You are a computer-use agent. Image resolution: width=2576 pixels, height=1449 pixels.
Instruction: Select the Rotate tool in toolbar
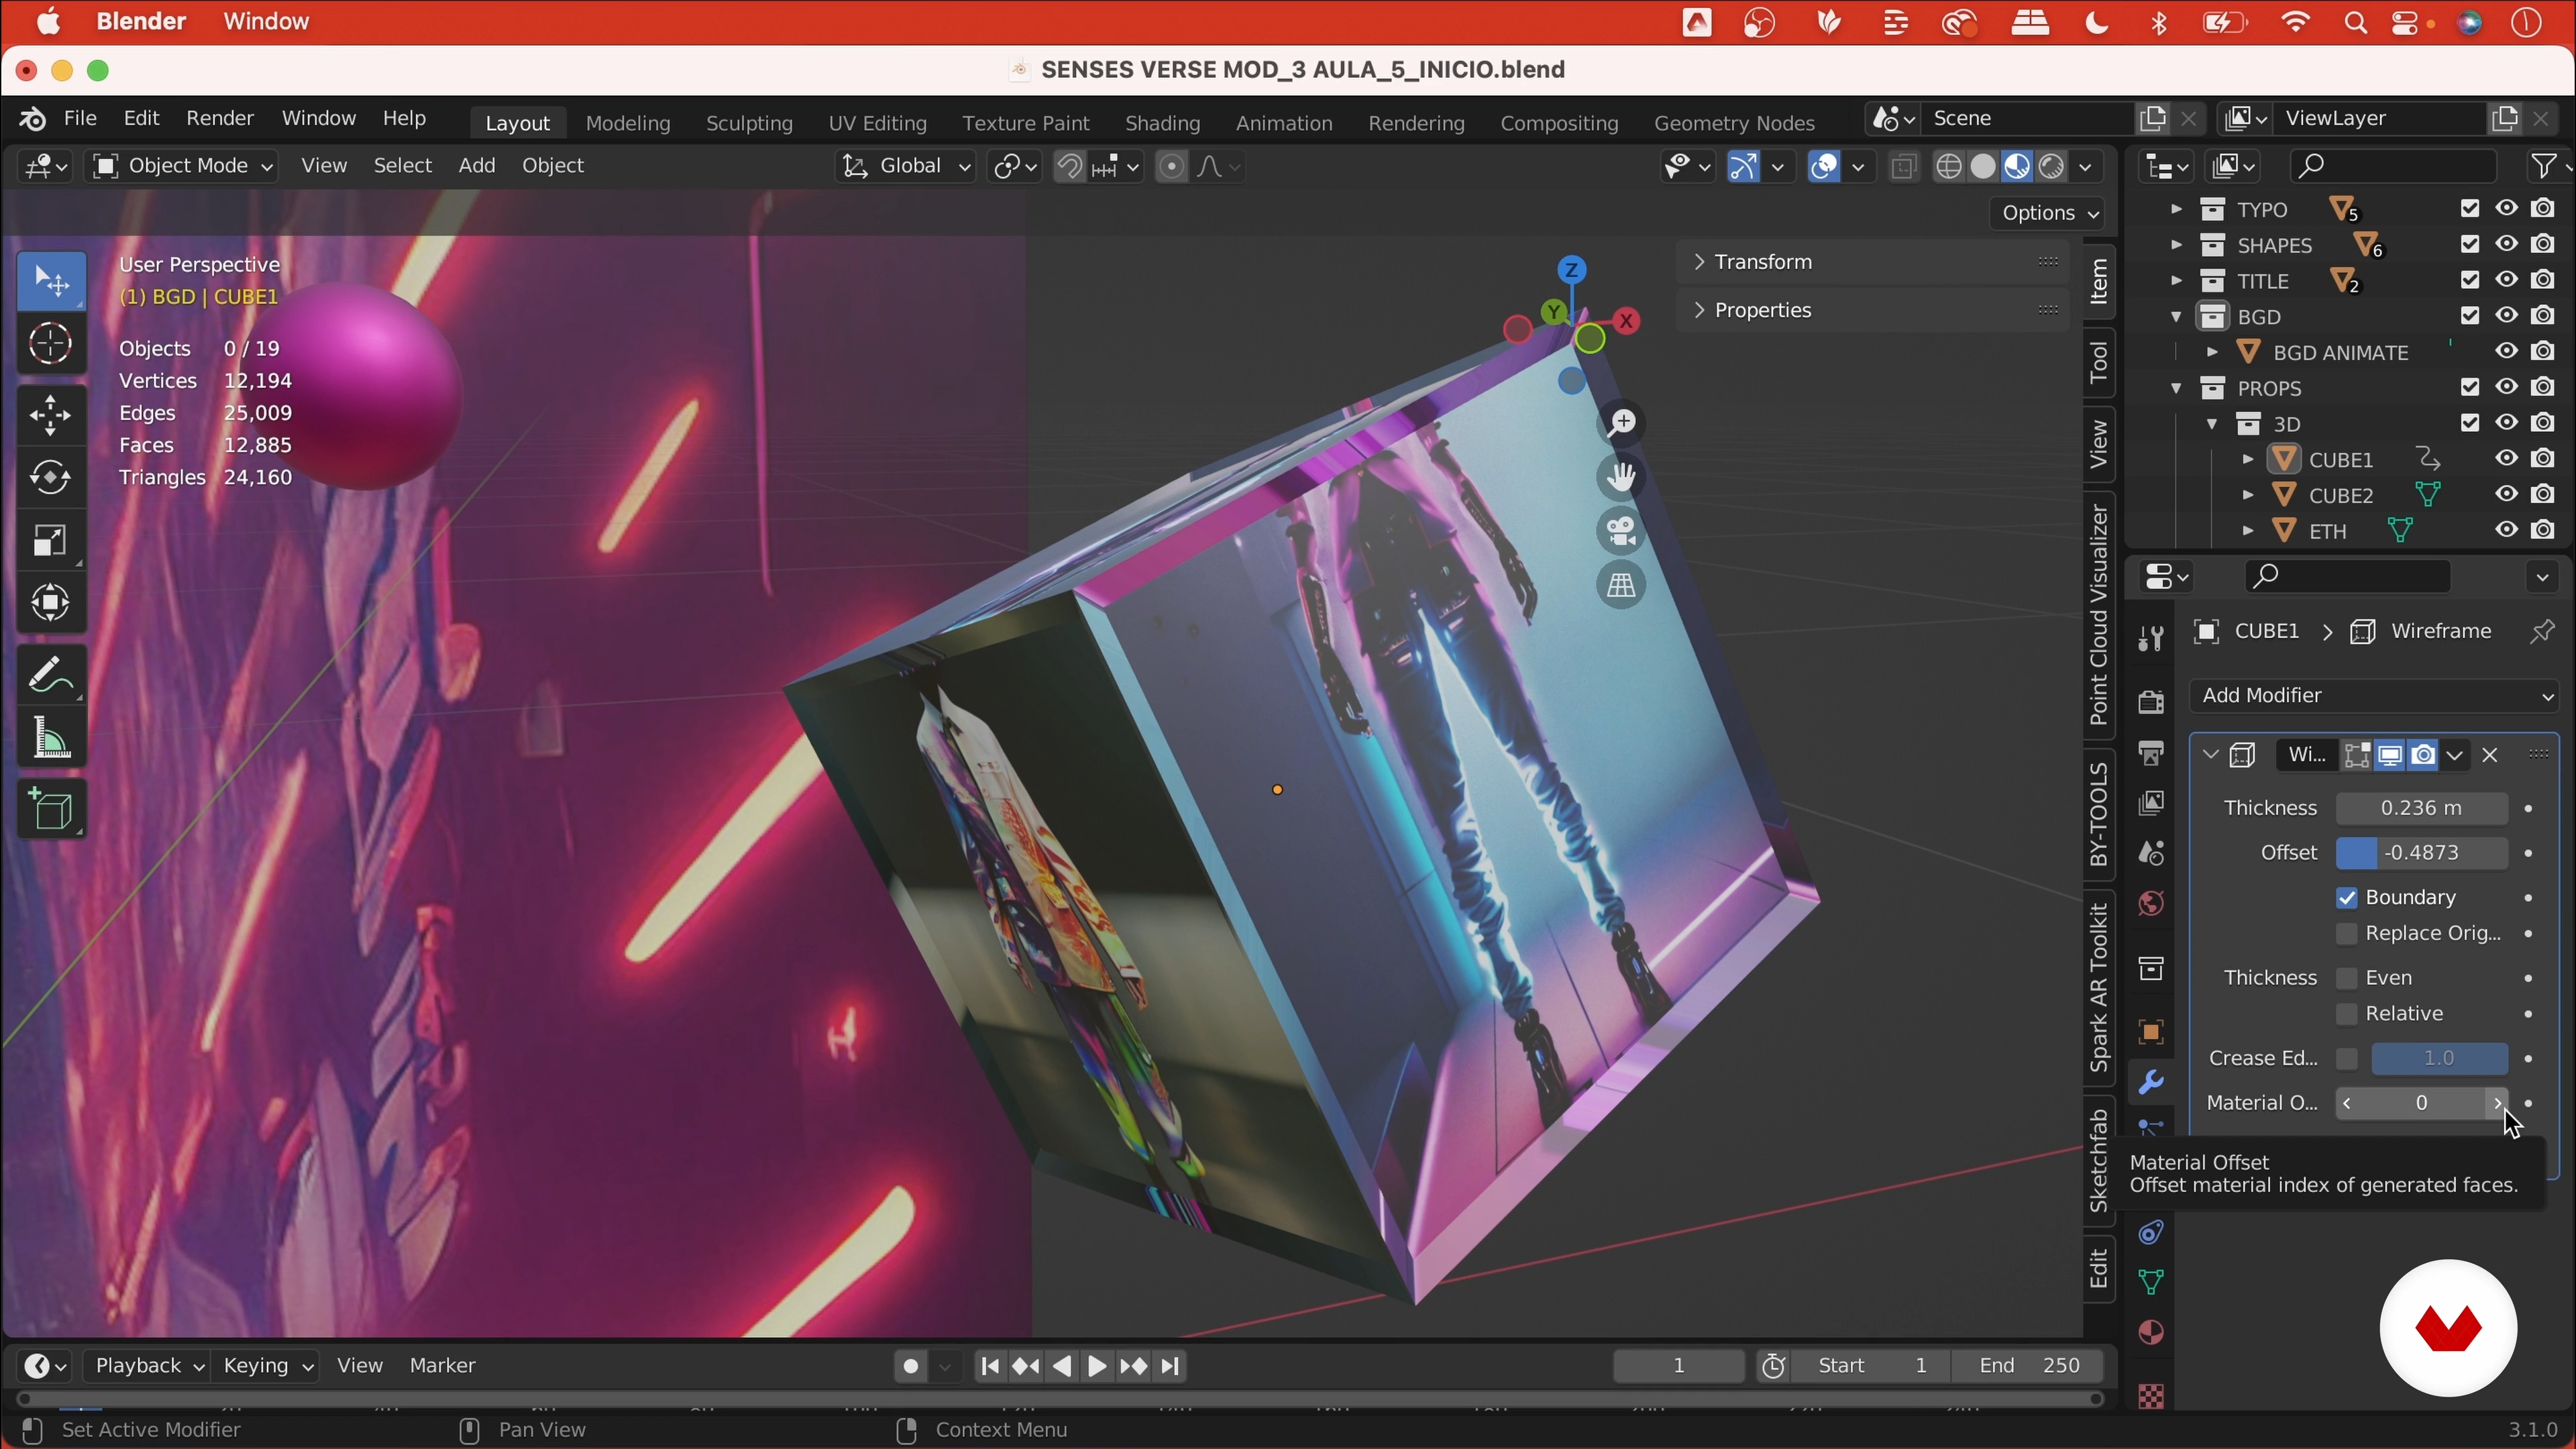click(50, 478)
